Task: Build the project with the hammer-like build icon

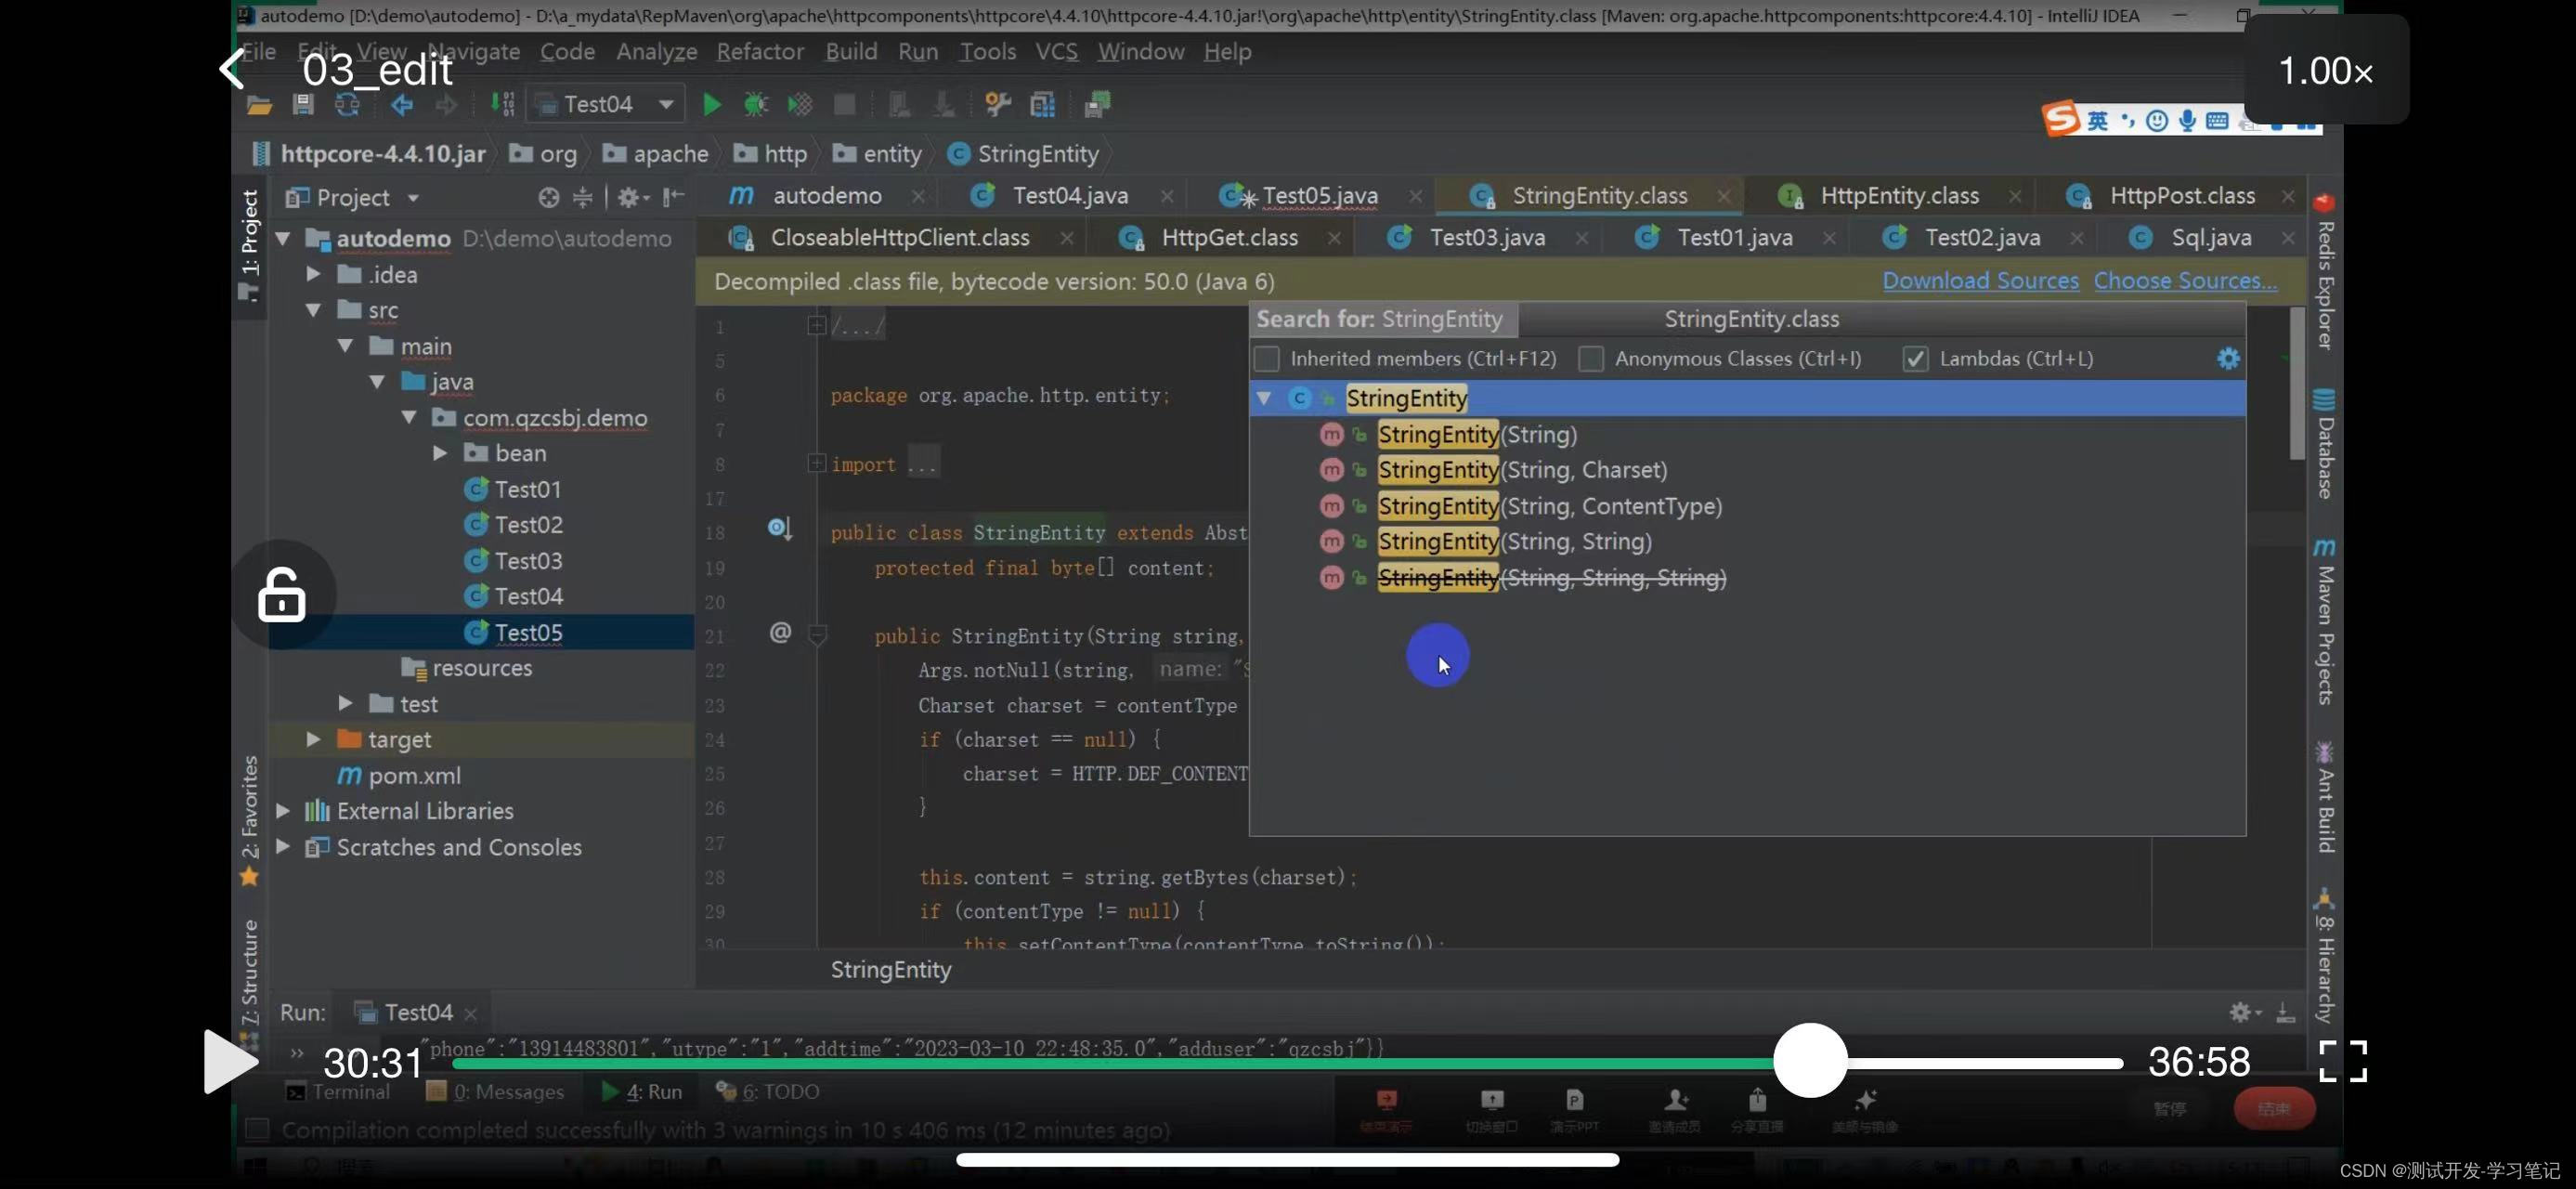Action: [x=503, y=104]
